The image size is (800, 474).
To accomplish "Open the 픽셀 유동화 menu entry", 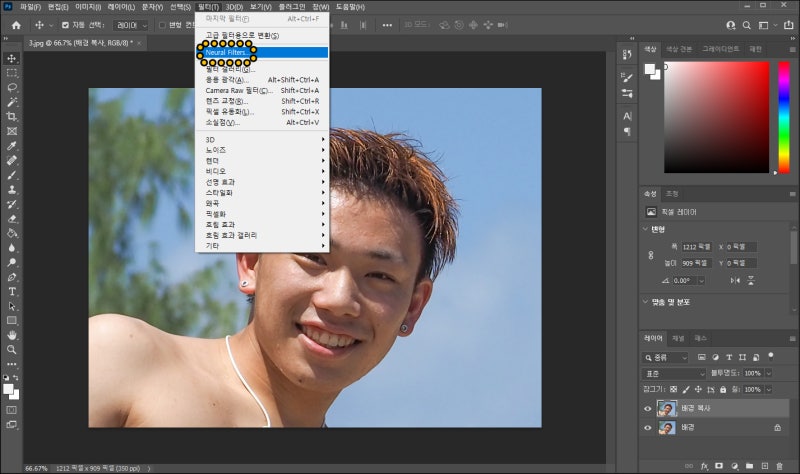I will (x=262, y=112).
